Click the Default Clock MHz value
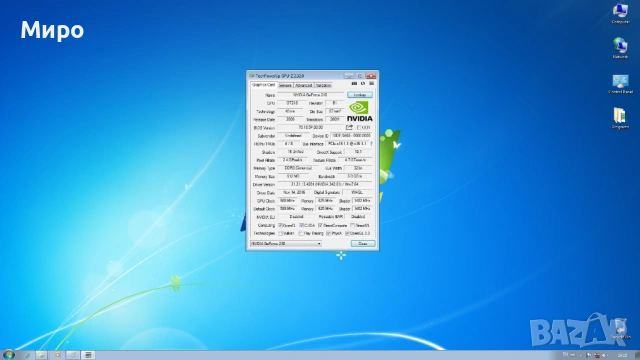 tap(288, 209)
